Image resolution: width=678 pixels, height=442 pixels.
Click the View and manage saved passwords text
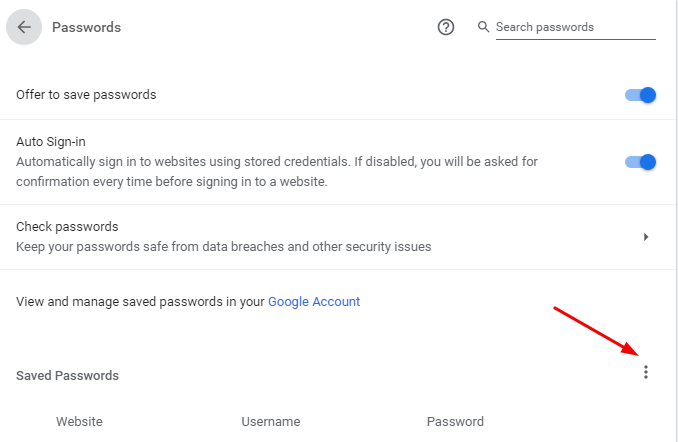[x=140, y=301]
